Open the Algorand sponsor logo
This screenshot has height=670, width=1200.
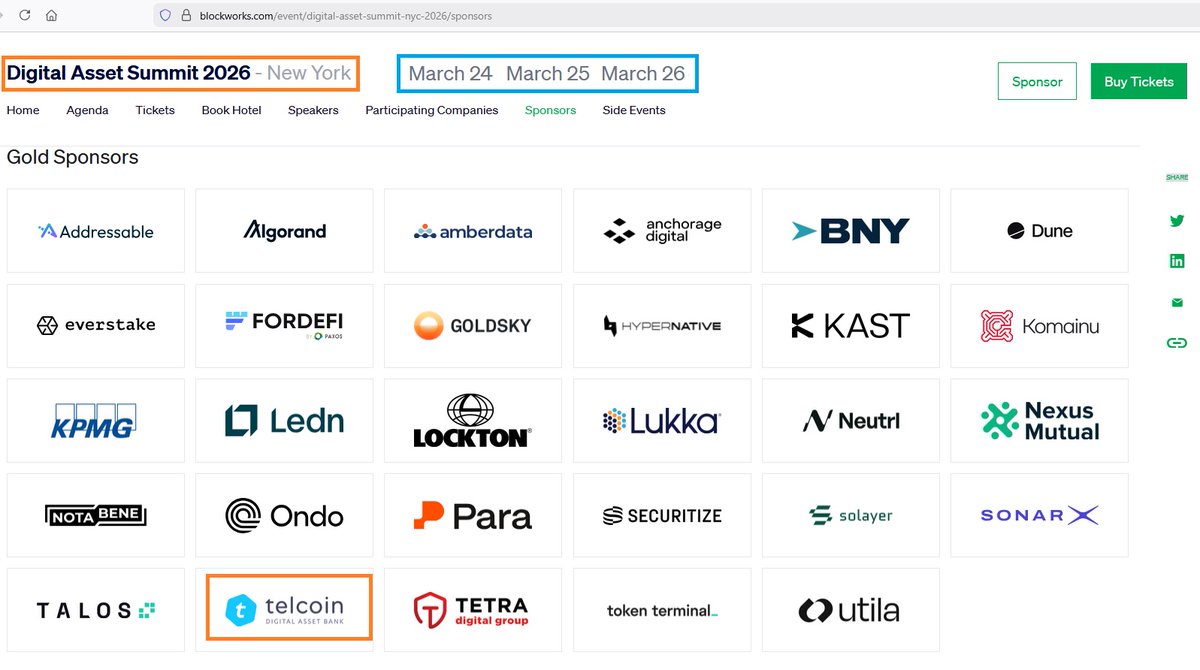(x=284, y=231)
